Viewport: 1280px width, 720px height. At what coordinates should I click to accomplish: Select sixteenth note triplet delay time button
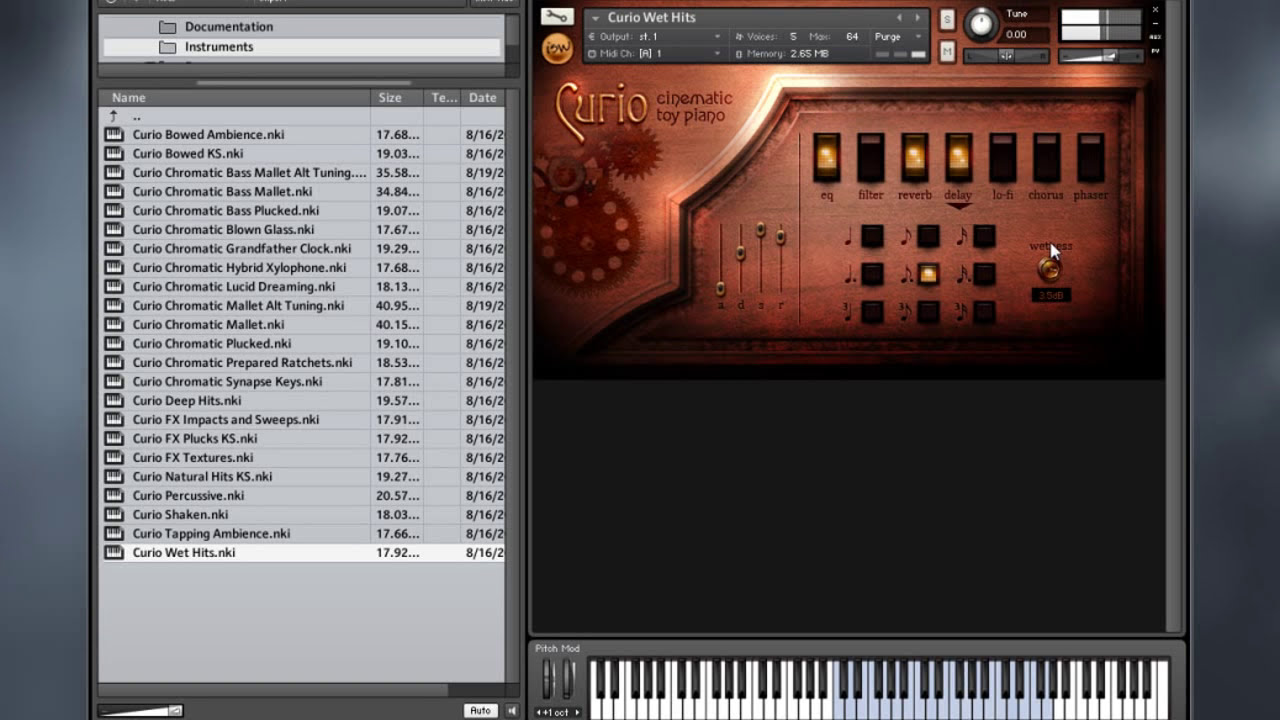[x=984, y=311]
